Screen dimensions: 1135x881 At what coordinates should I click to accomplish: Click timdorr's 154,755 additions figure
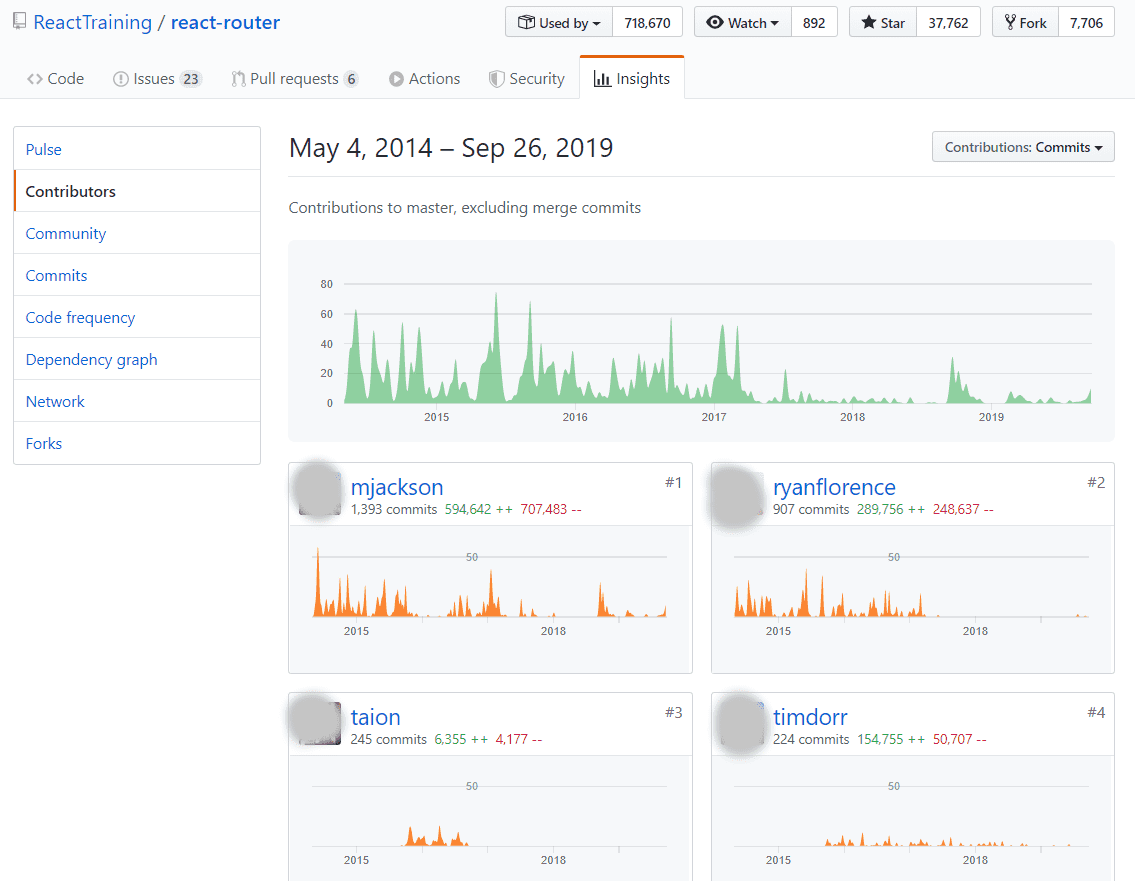click(x=891, y=739)
